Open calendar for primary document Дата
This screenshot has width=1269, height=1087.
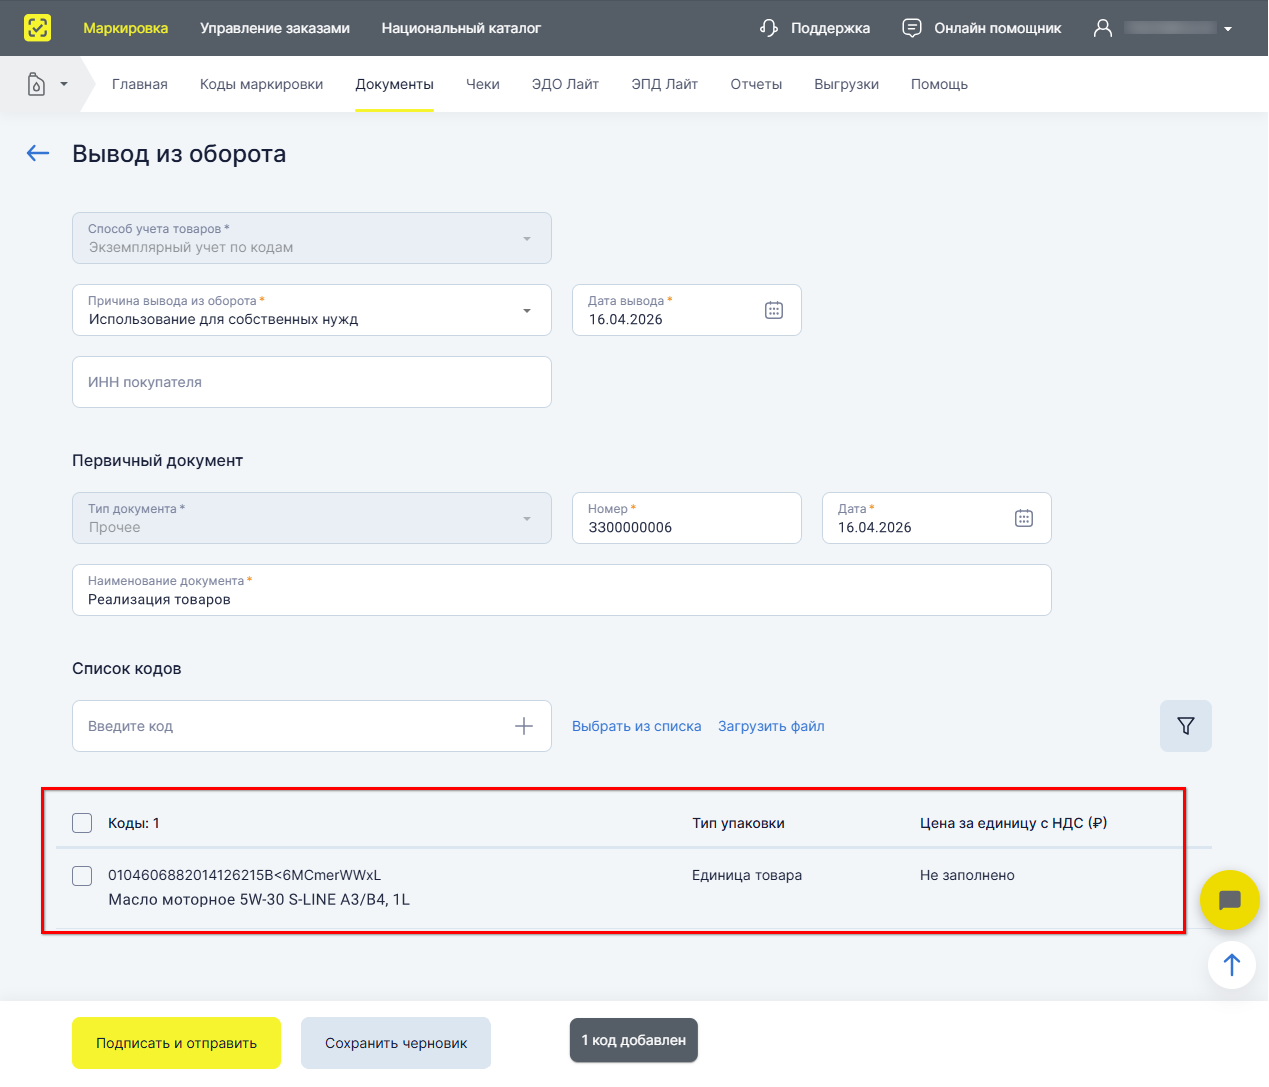point(1023,518)
